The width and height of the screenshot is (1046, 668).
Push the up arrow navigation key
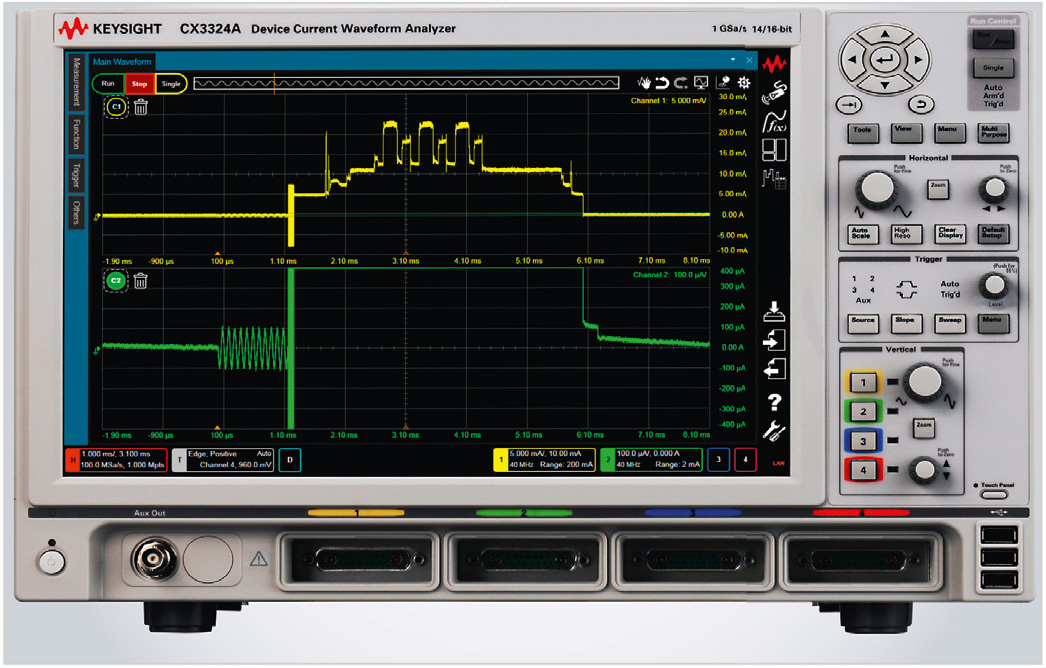click(x=885, y=34)
